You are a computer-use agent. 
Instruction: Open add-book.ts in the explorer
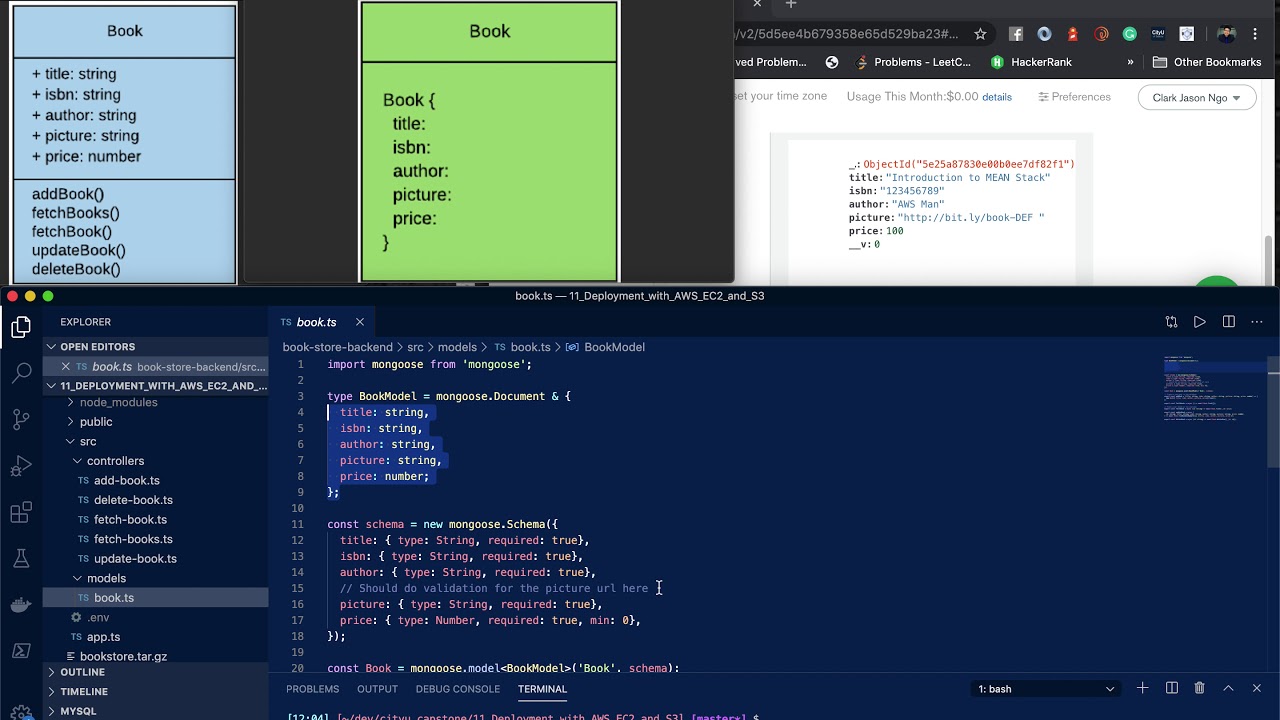click(127, 481)
